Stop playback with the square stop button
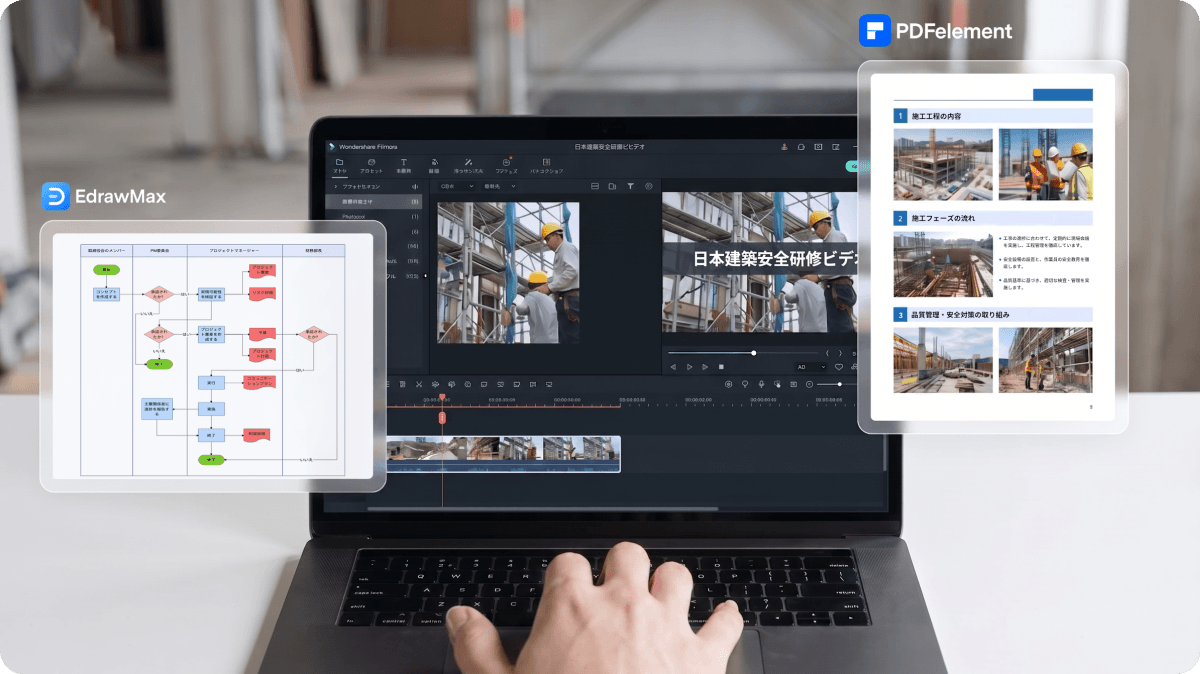Image resolution: width=1200 pixels, height=674 pixels. [x=721, y=367]
